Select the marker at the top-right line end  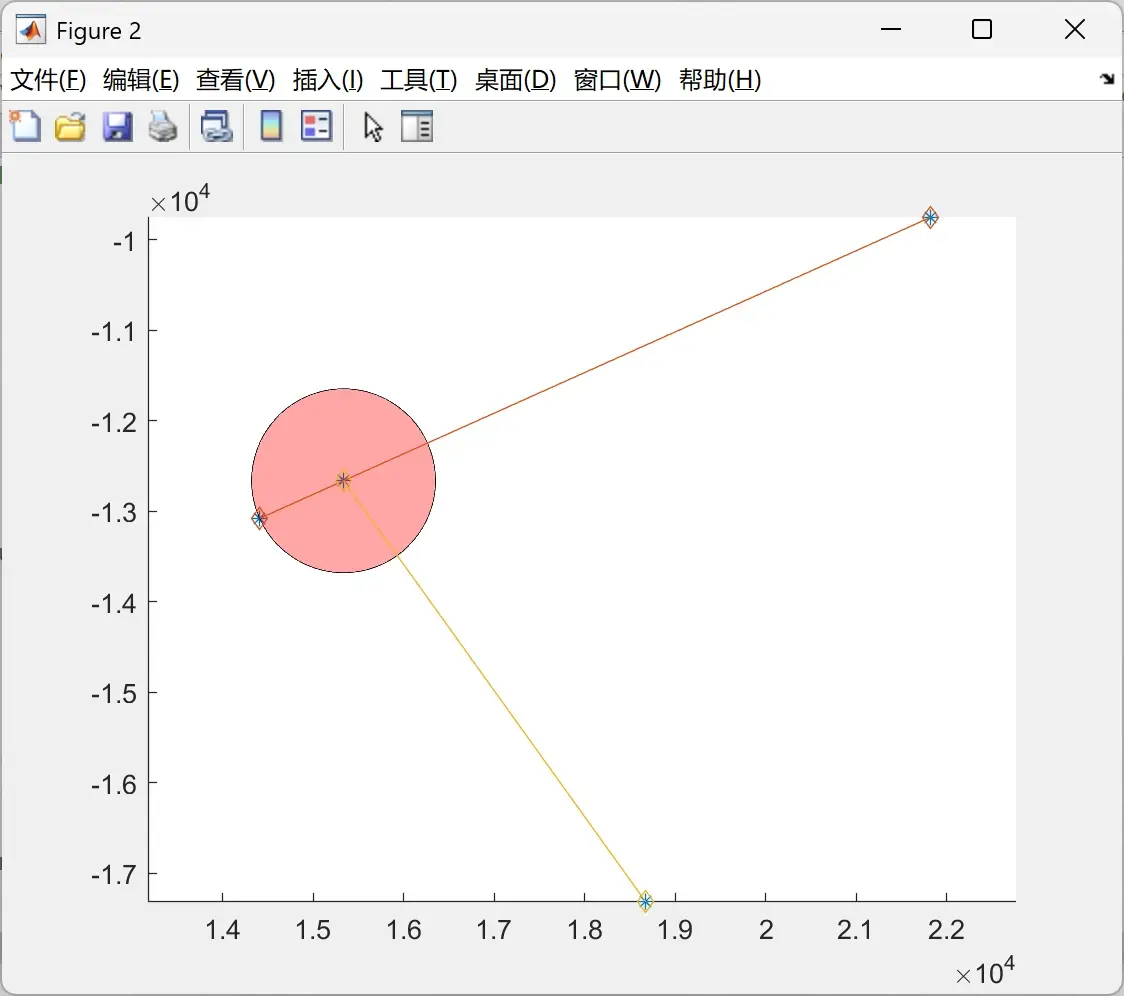[930, 217]
